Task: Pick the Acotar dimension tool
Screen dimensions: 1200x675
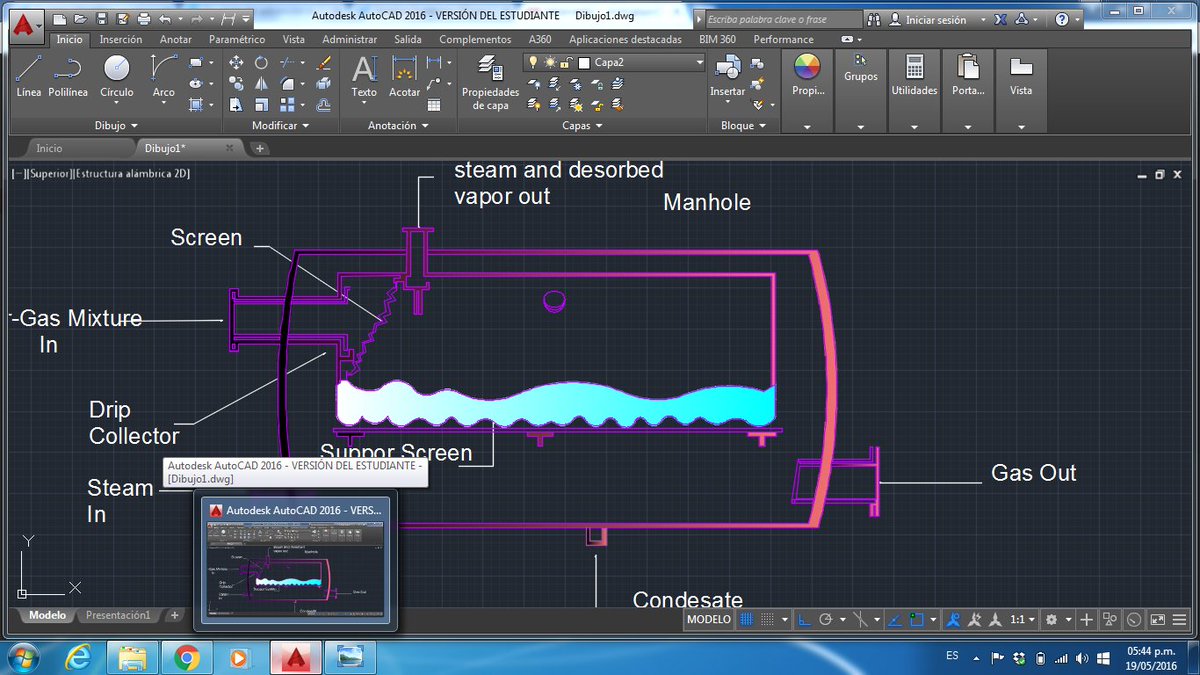Action: [404, 76]
